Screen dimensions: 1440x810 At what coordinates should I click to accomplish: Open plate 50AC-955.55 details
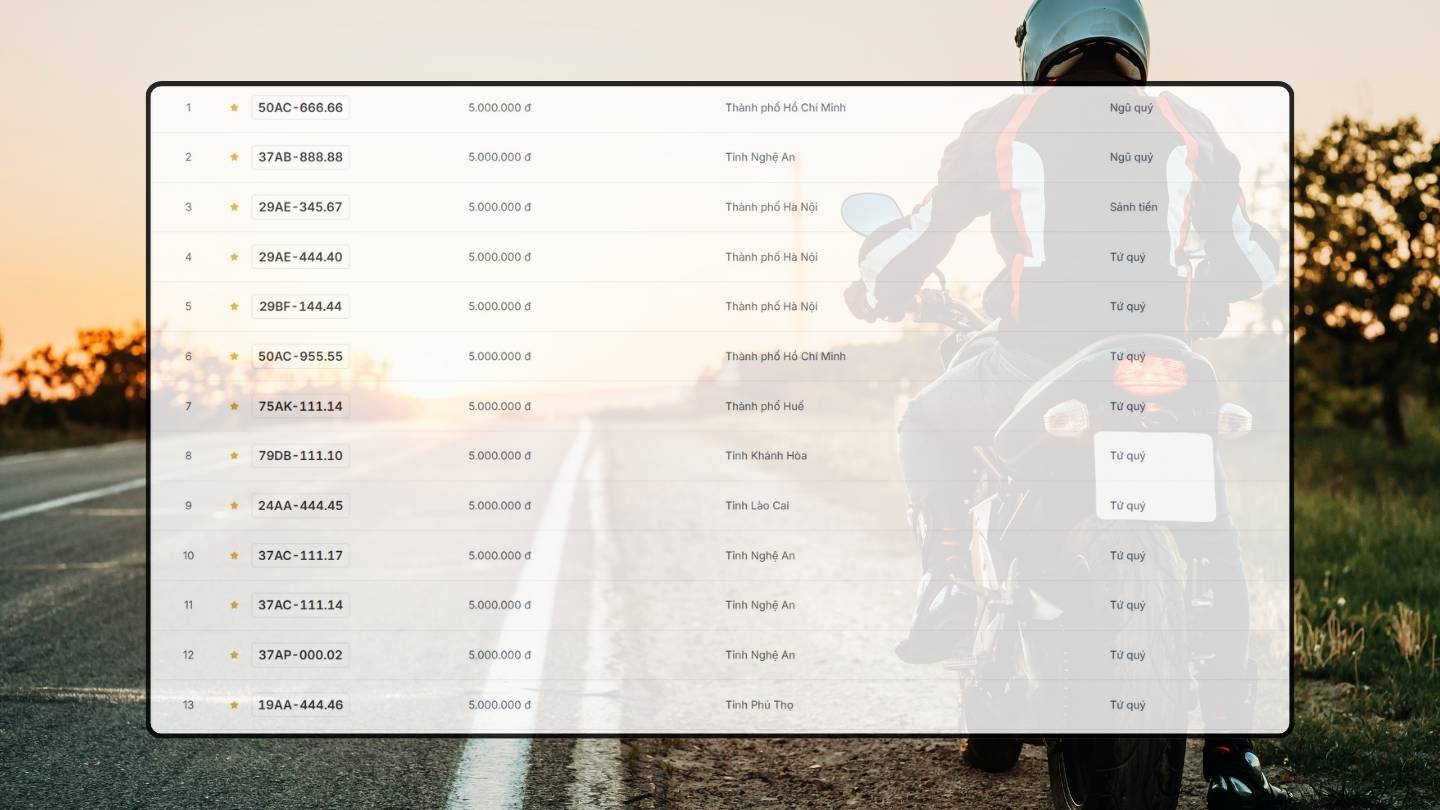[x=300, y=356]
